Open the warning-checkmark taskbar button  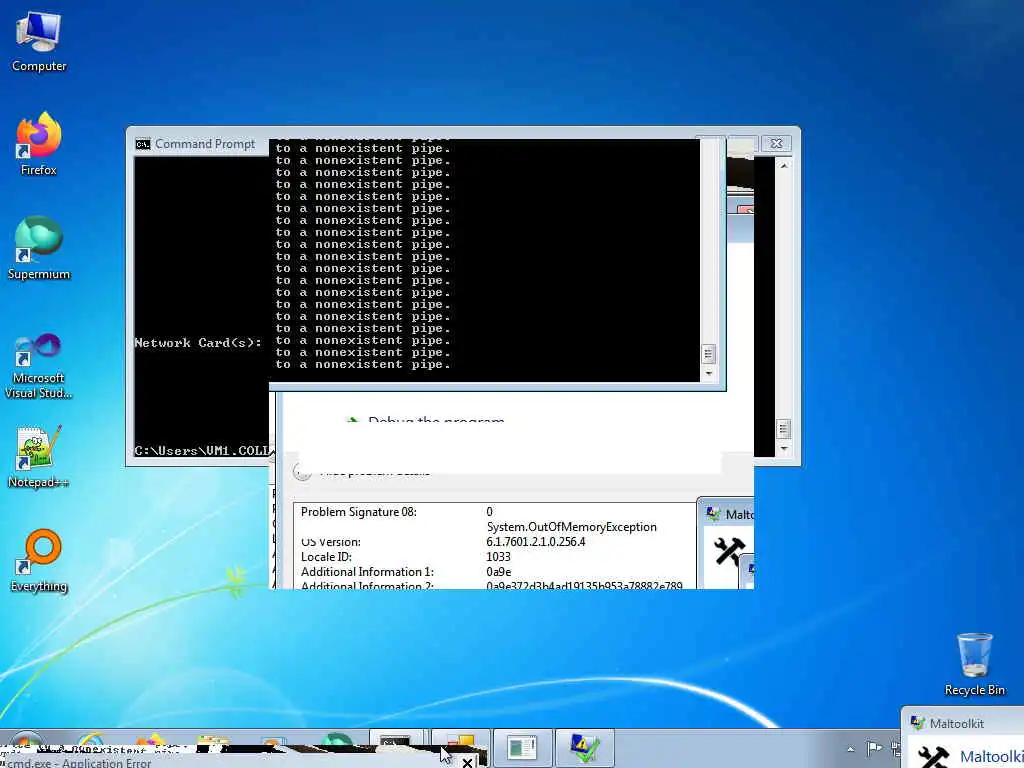point(584,746)
